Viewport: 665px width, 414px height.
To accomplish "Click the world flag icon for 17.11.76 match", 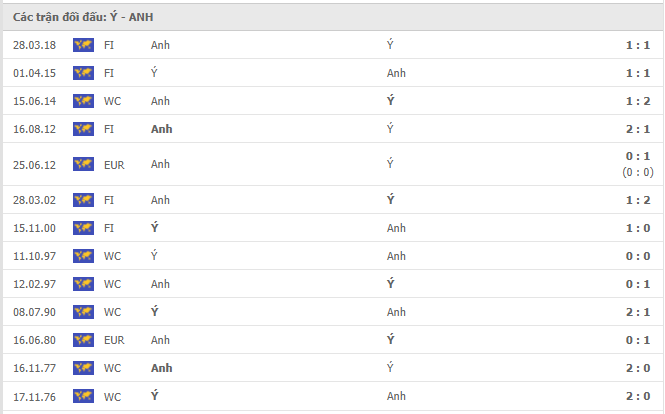I will click(x=83, y=396).
